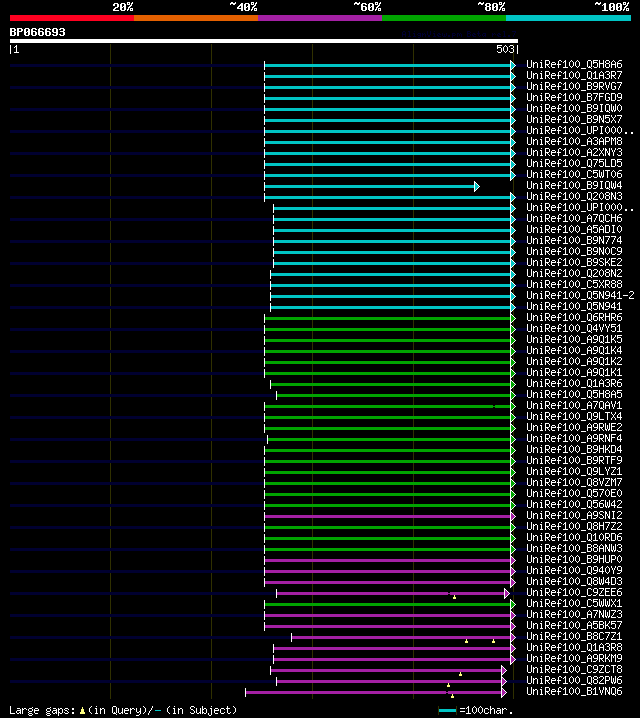Image resolution: width=640 pixels, height=718 pixels.
Task: Click the purple ~60% identity legend segment
Action: coord(320,18)
